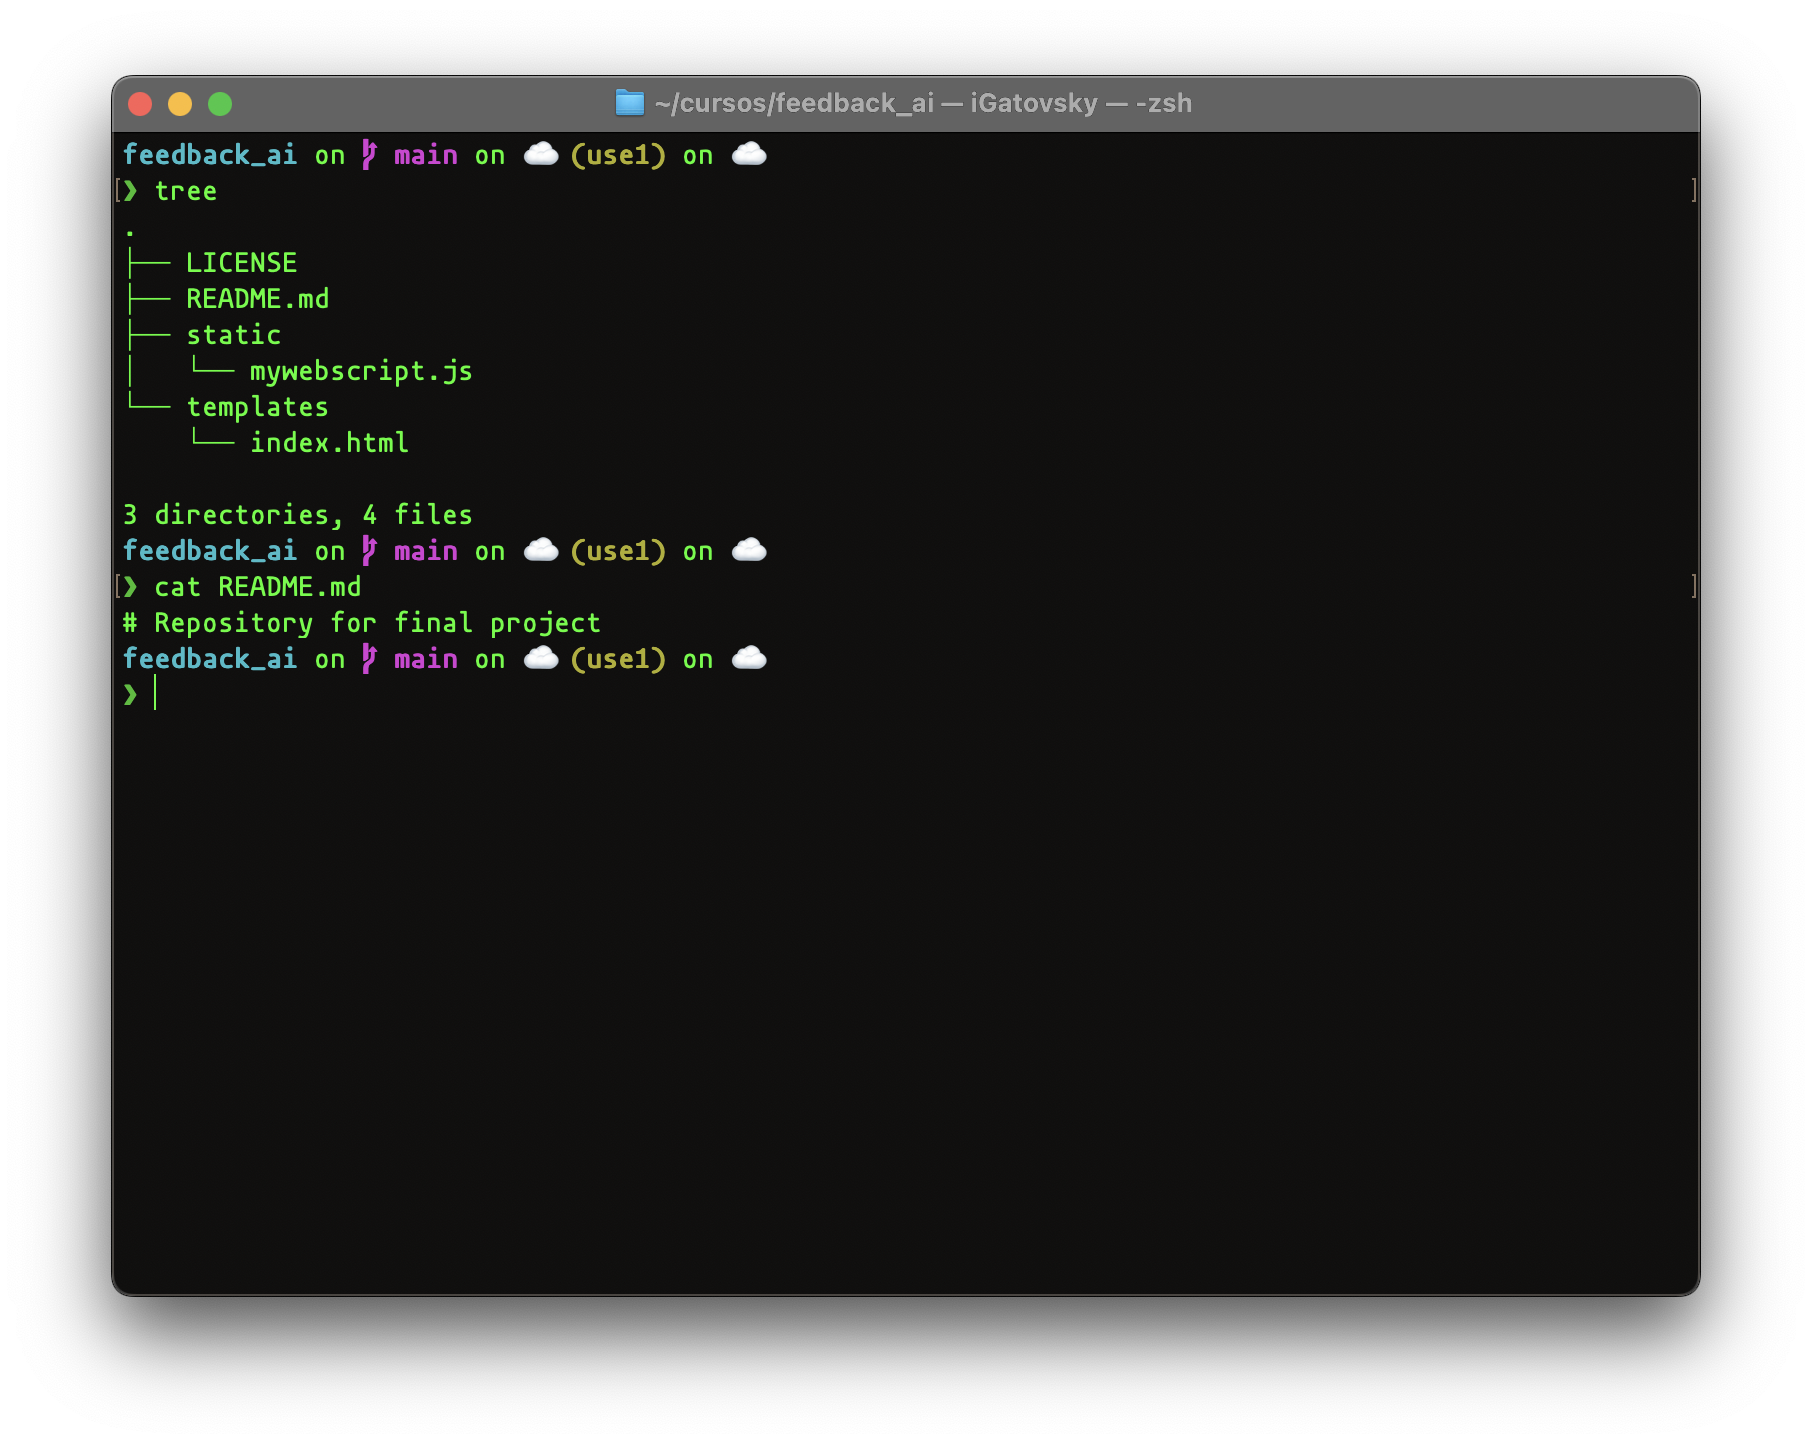Click the window title text ~/cursos/feedback_ai
Screen dimensions: 1812x1444
795,103
